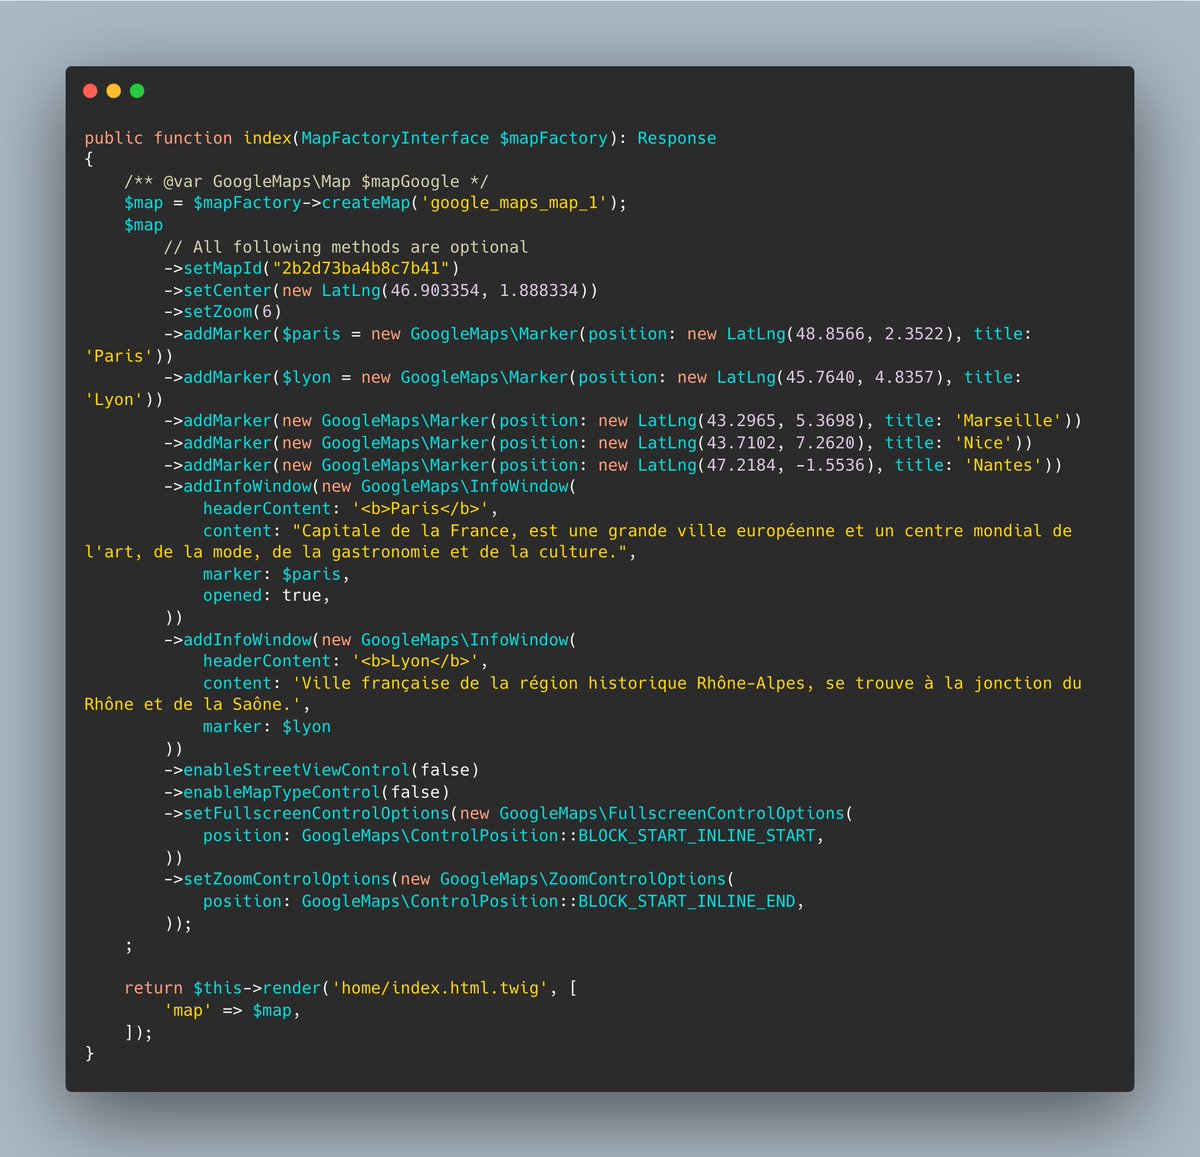Screen dimensions: 1200x1157
Task: Click the "All following methods are optional" comment
Action: (x=346, y=247)
